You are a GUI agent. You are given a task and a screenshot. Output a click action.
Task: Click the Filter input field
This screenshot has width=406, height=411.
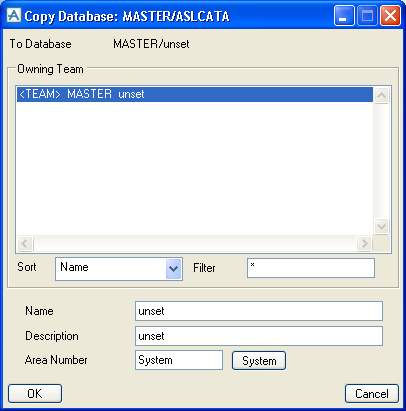[311, 268]
